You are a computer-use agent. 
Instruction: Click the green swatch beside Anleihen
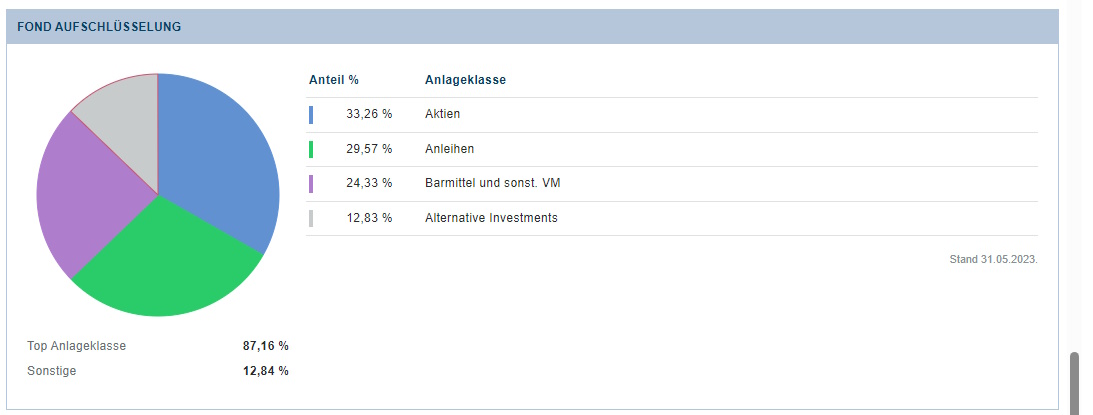[x=311, y=149]
